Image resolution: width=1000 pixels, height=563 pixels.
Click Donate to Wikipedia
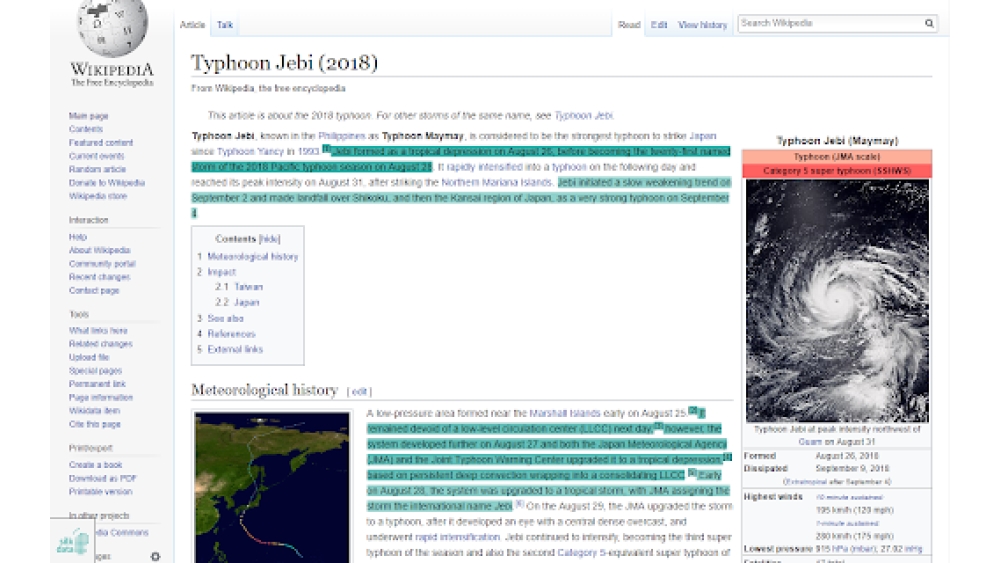(x=107, y=183)
